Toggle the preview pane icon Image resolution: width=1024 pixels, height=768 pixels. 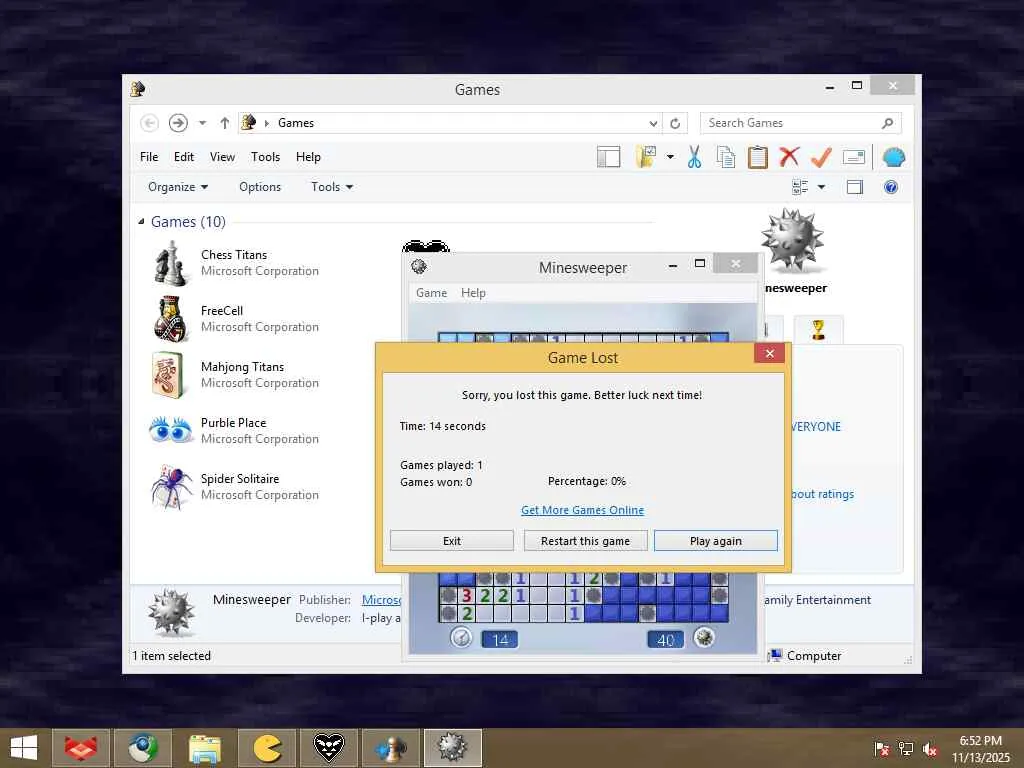[x=855, y=187]
